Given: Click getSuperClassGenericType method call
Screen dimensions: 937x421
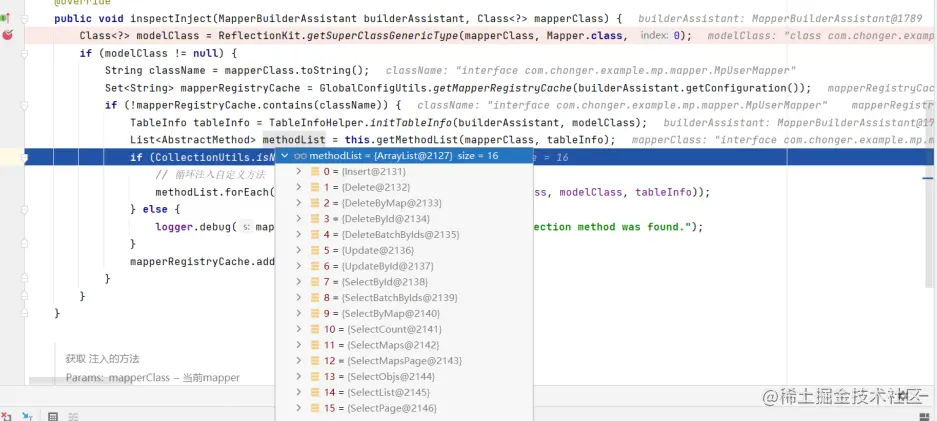Looking at the screenshot, I should click(382, 36).
